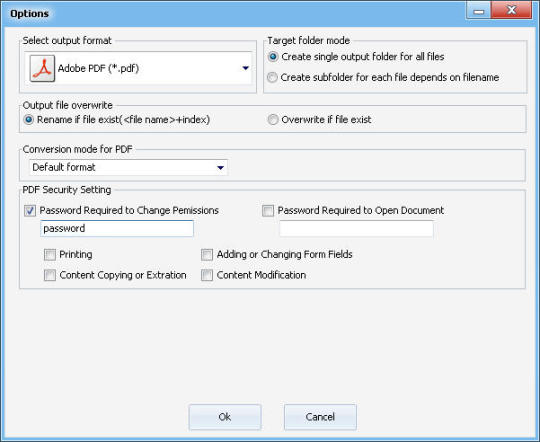Select Adobe PDF (*.pdf) combo box text
Viewport: 540px width, 442px height.
tap(98, 68)
